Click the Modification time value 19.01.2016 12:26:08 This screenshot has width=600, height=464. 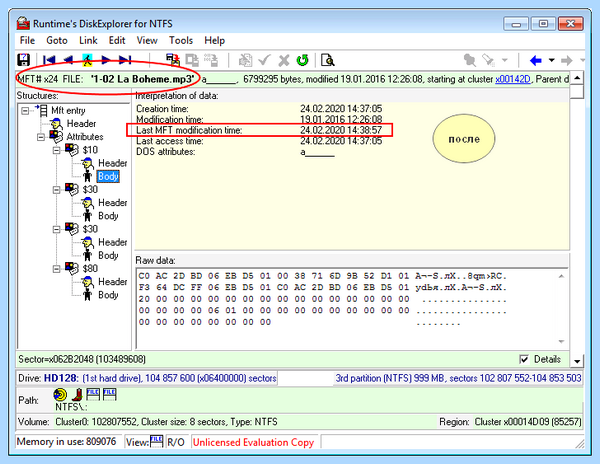341,119
